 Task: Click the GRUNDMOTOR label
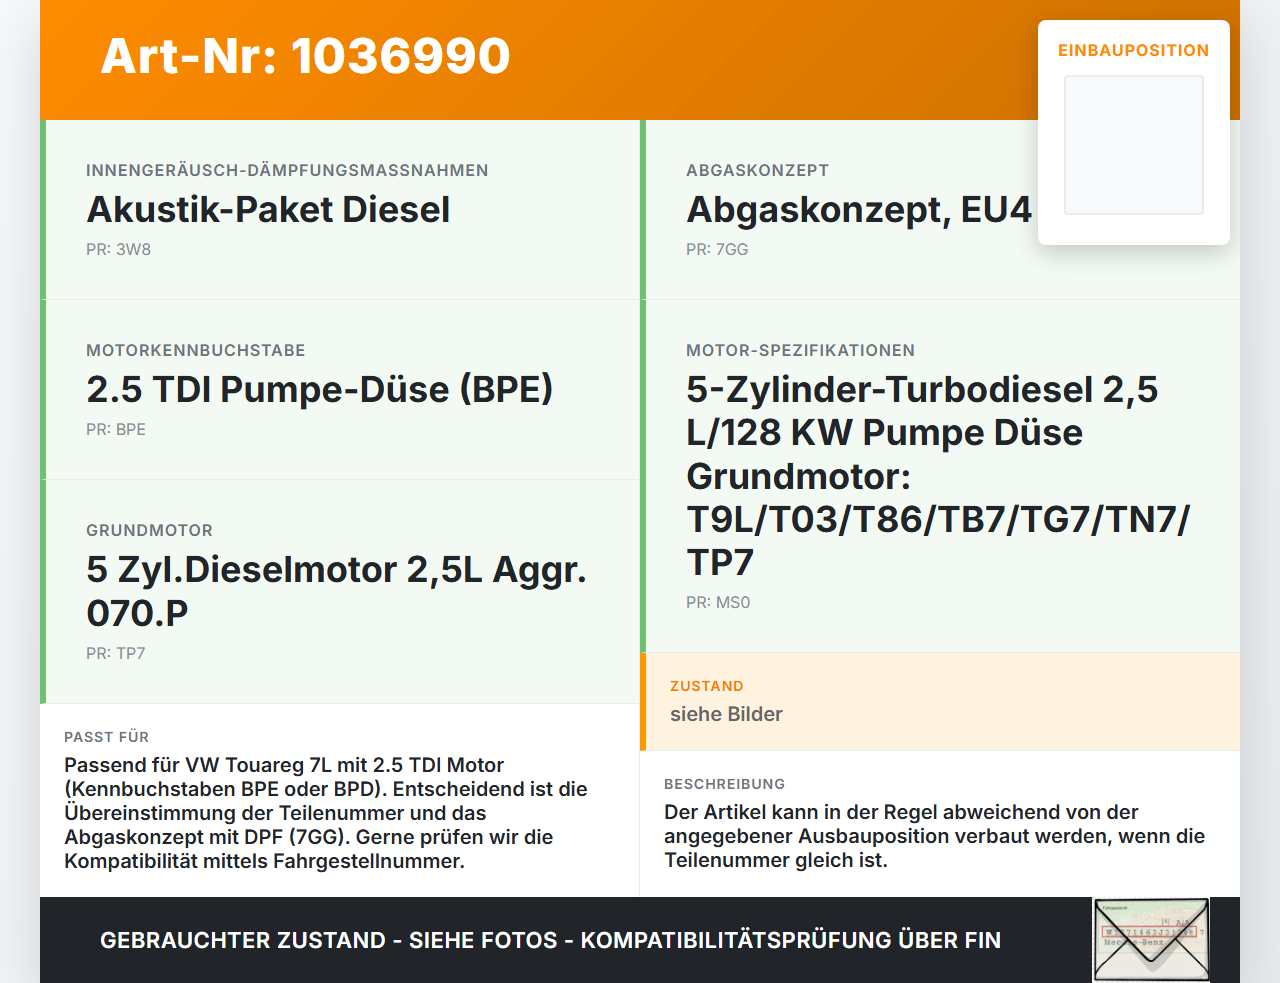click(x=149, y=530)
